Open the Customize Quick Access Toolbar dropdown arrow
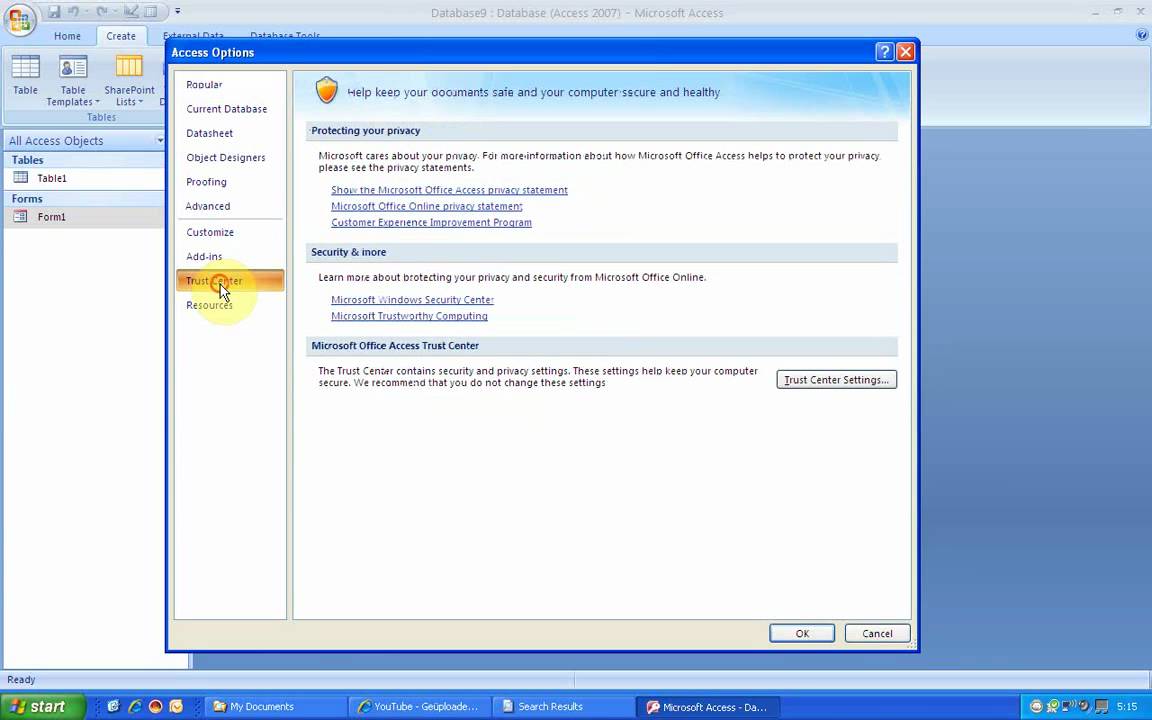 pyautogui.click(x=178, y=12)
